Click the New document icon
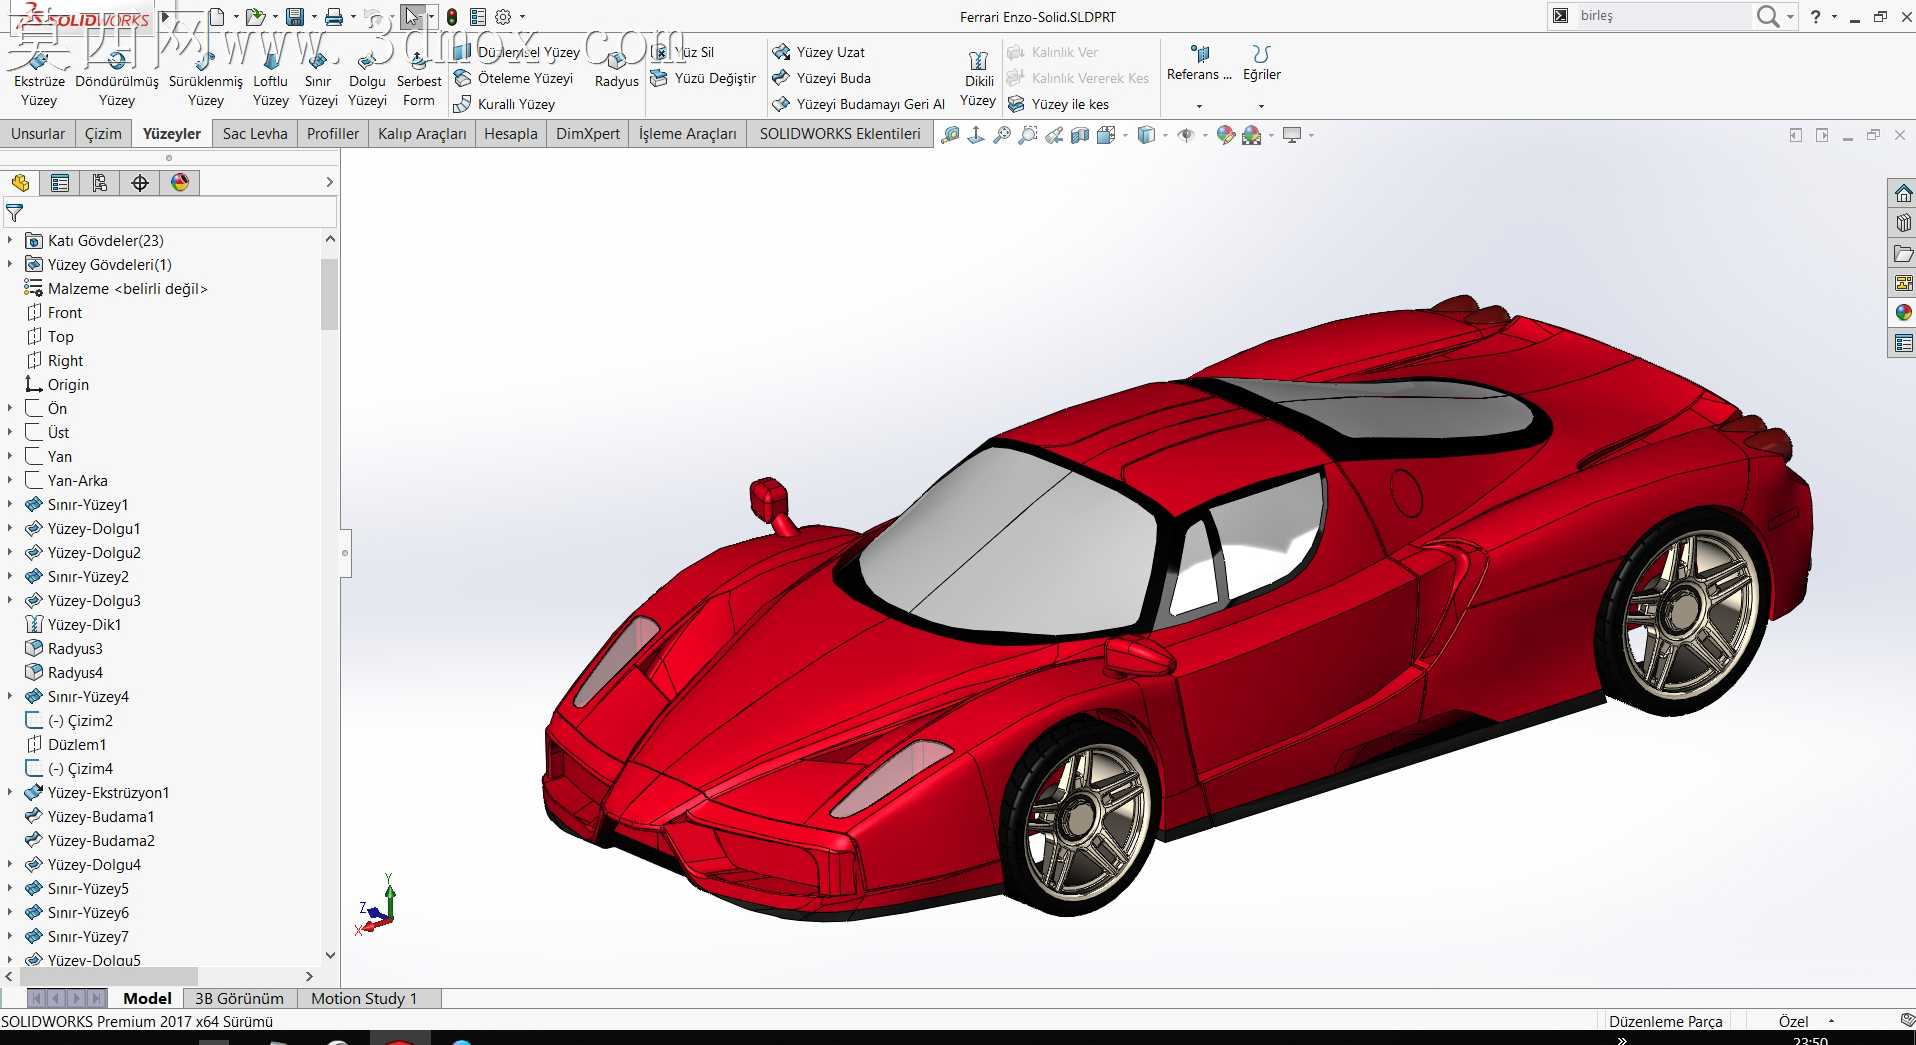The width and height of the screenshot is (1916, 1045). pyautogui.click(x=216, y=17)
